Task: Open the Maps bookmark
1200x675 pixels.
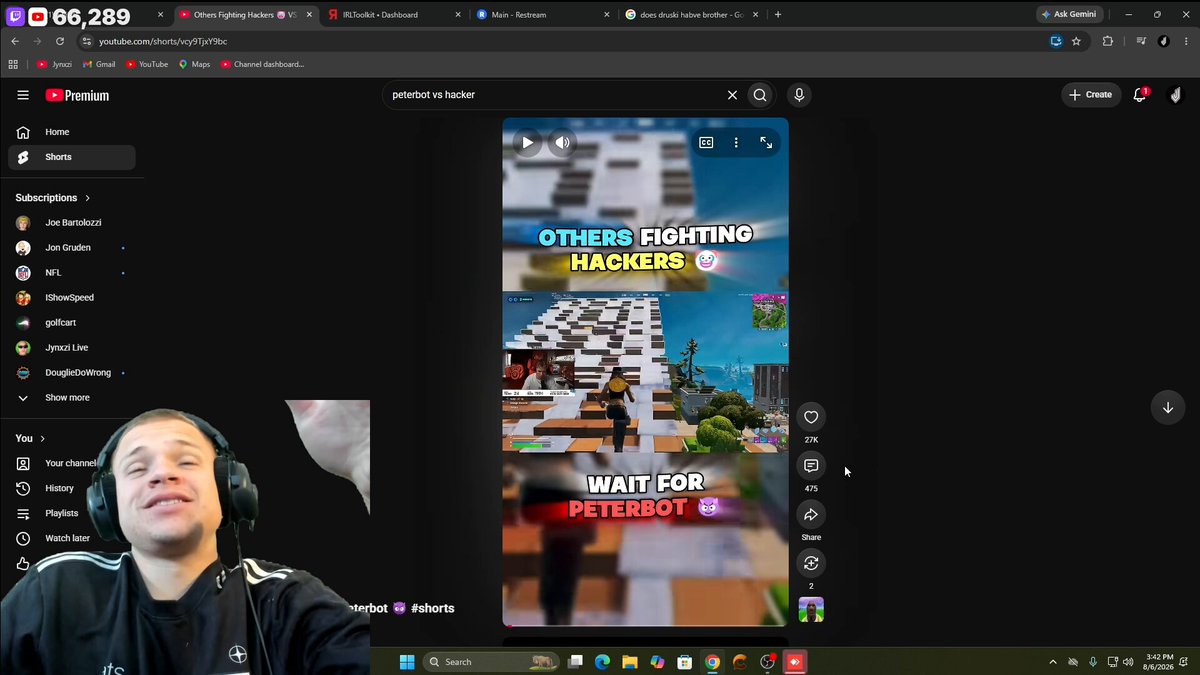Action: [194, 64]
